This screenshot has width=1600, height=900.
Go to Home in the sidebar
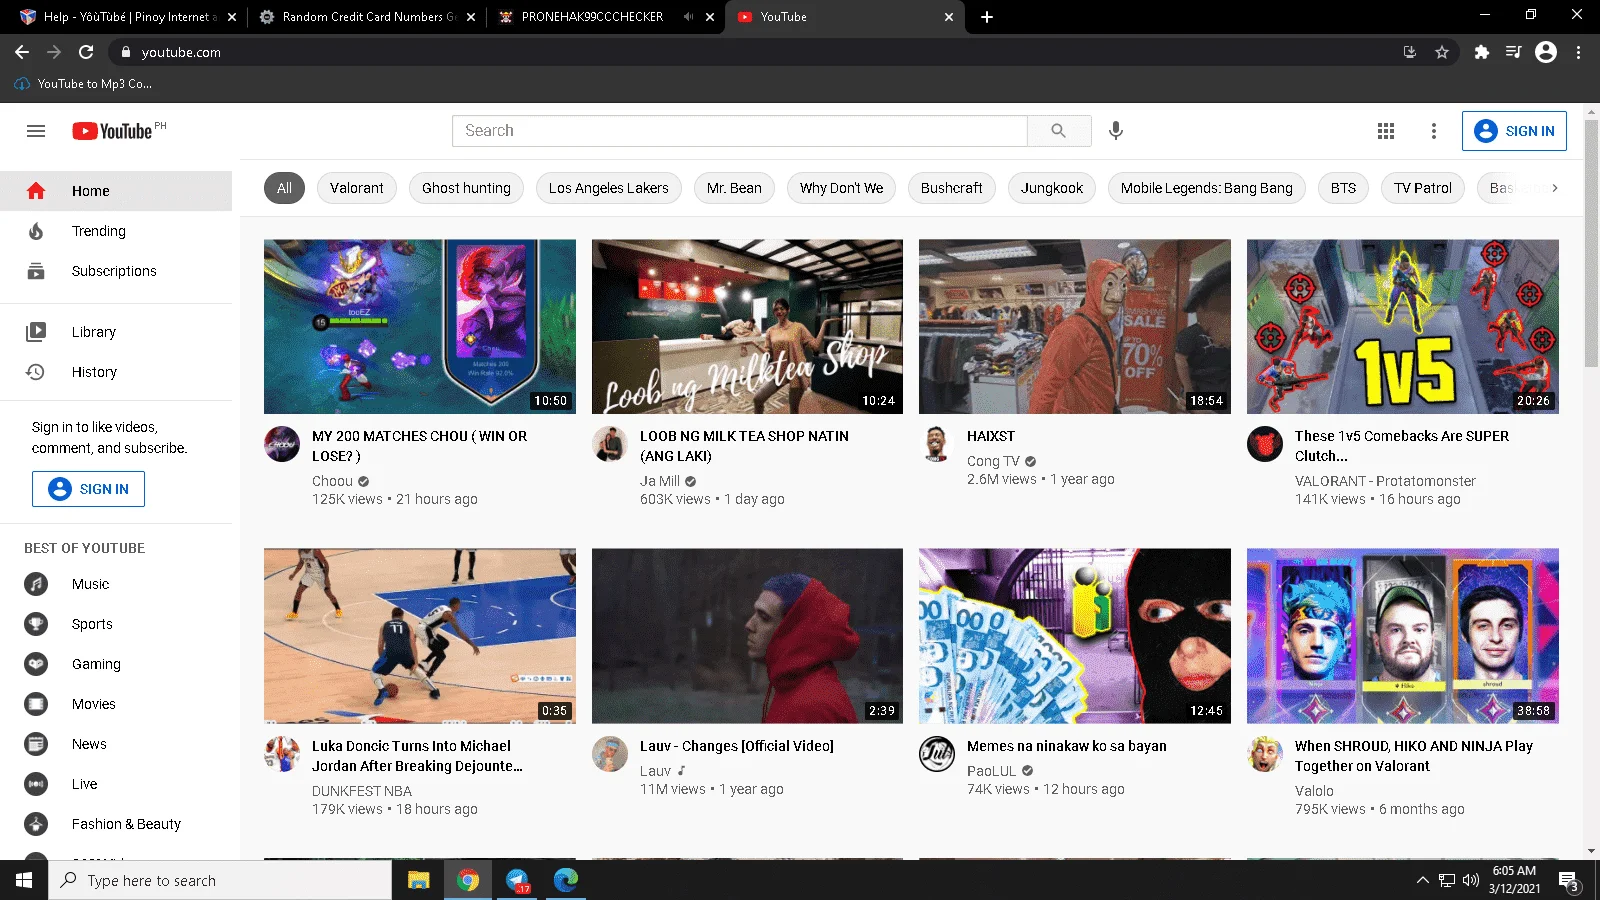(116, 191)
